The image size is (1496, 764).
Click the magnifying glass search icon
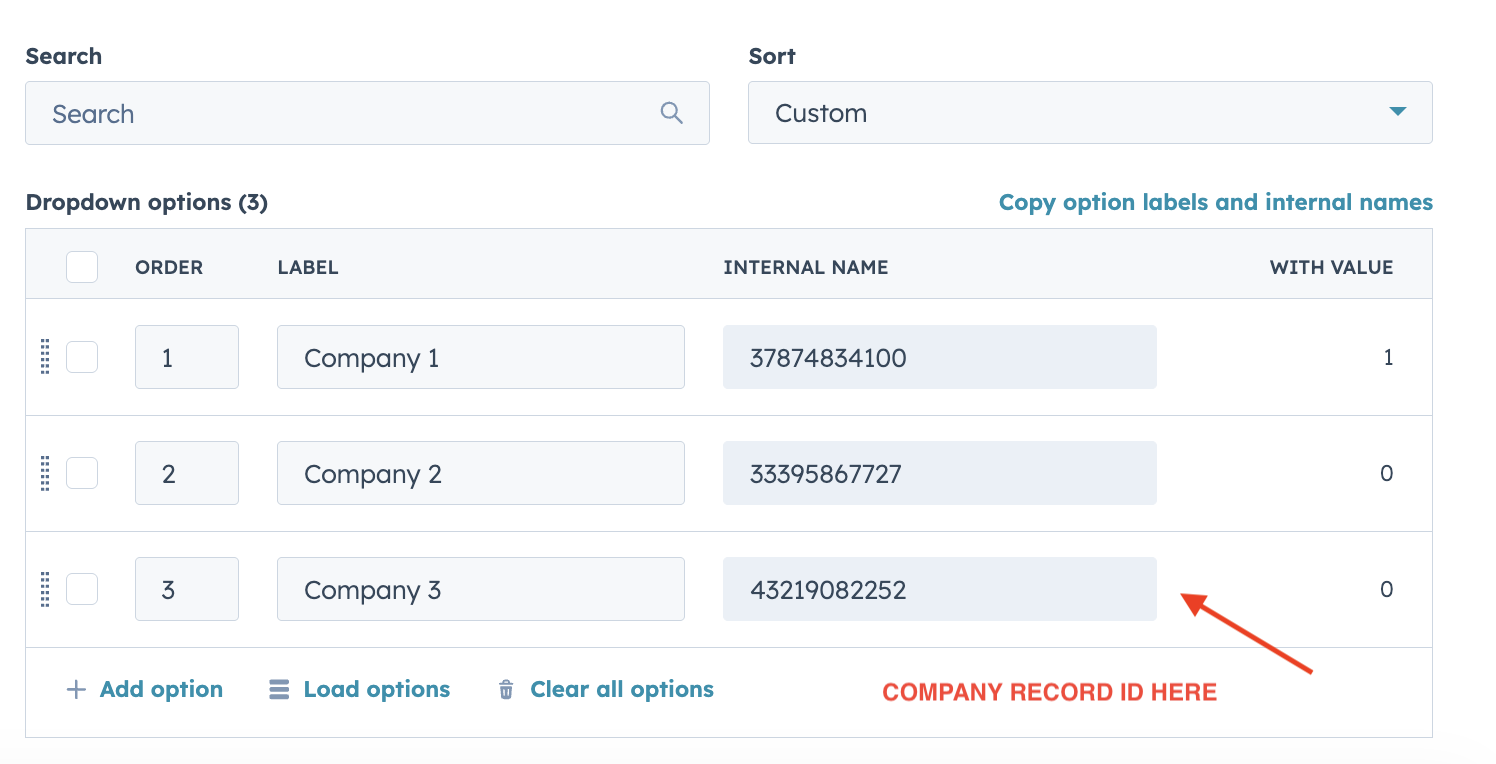(x=672, y=114)
